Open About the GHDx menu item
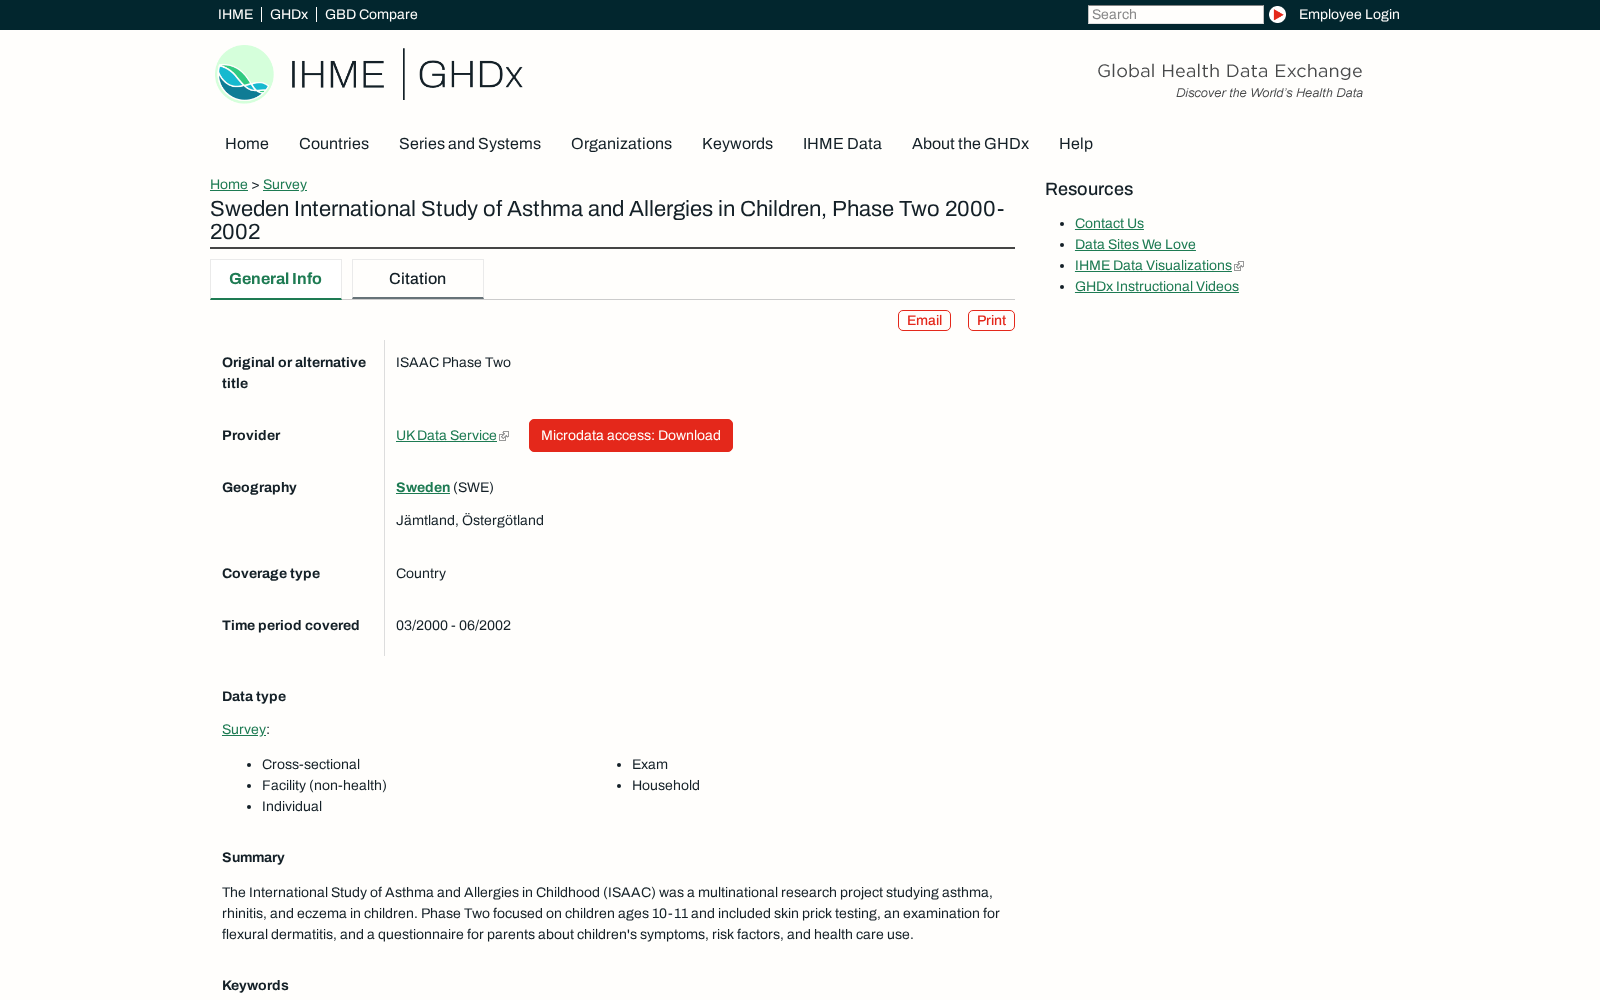The height and width of the screenshot is (1000, 1600). [x=970, y=144]
